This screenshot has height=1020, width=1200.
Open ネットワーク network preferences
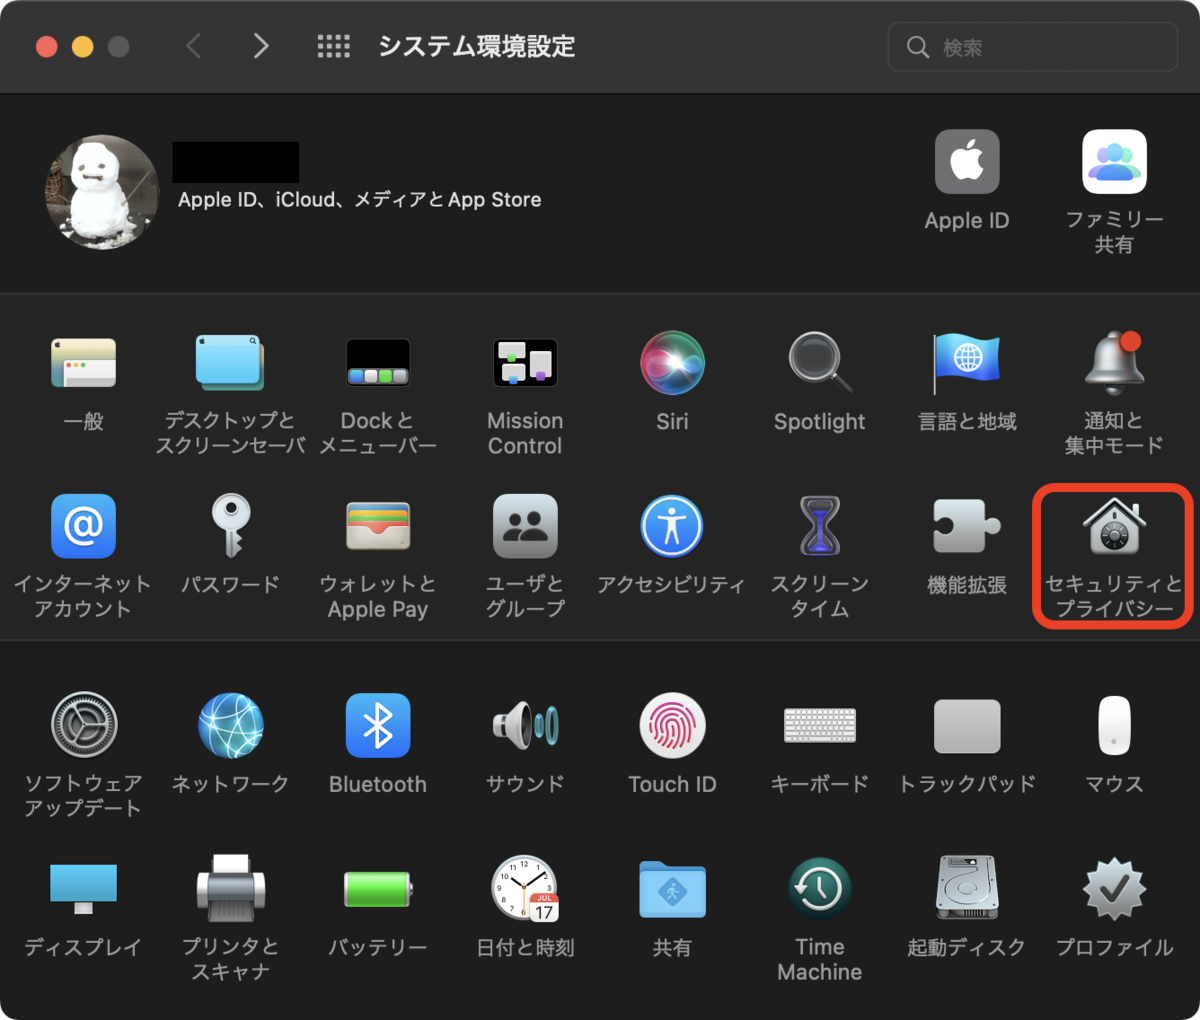230,725
